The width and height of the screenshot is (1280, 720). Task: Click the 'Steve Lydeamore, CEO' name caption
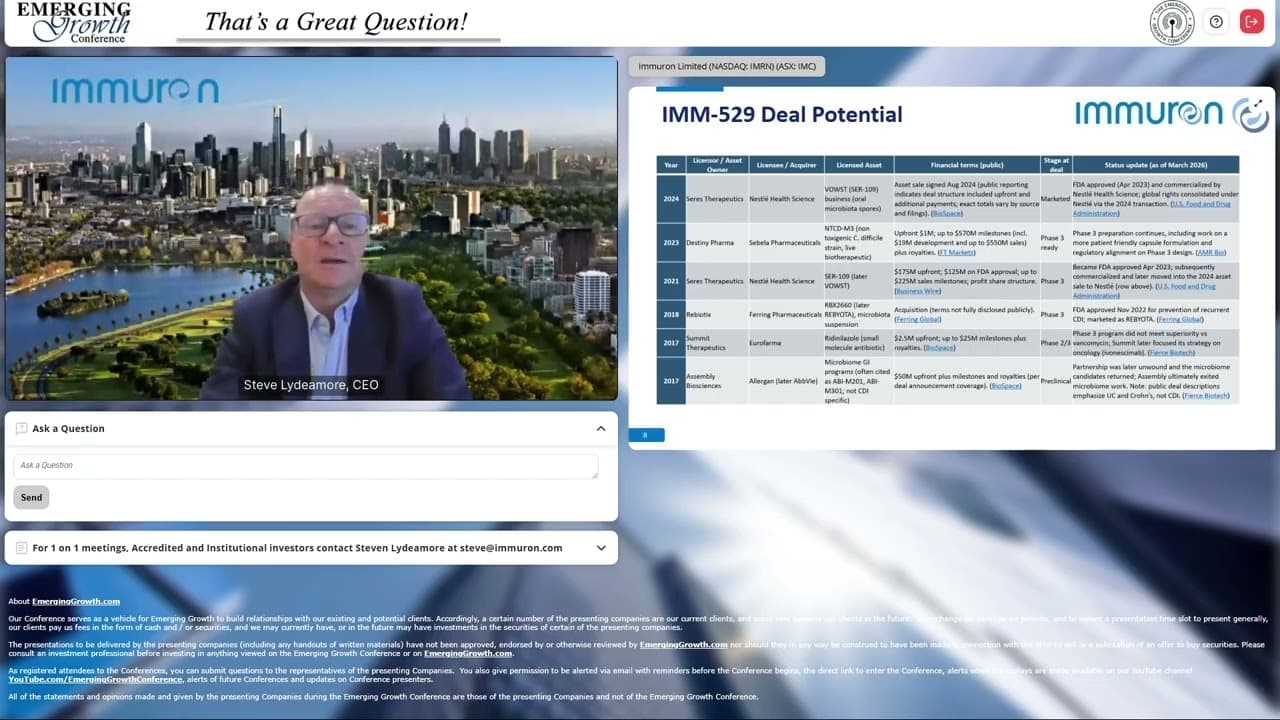pos(311,385)
